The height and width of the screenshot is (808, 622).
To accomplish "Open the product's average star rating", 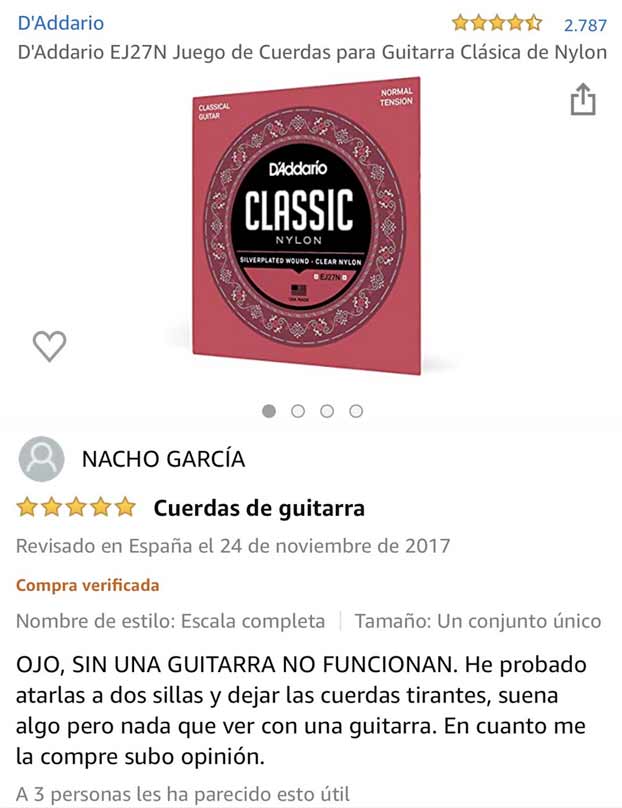I will 497,24.
